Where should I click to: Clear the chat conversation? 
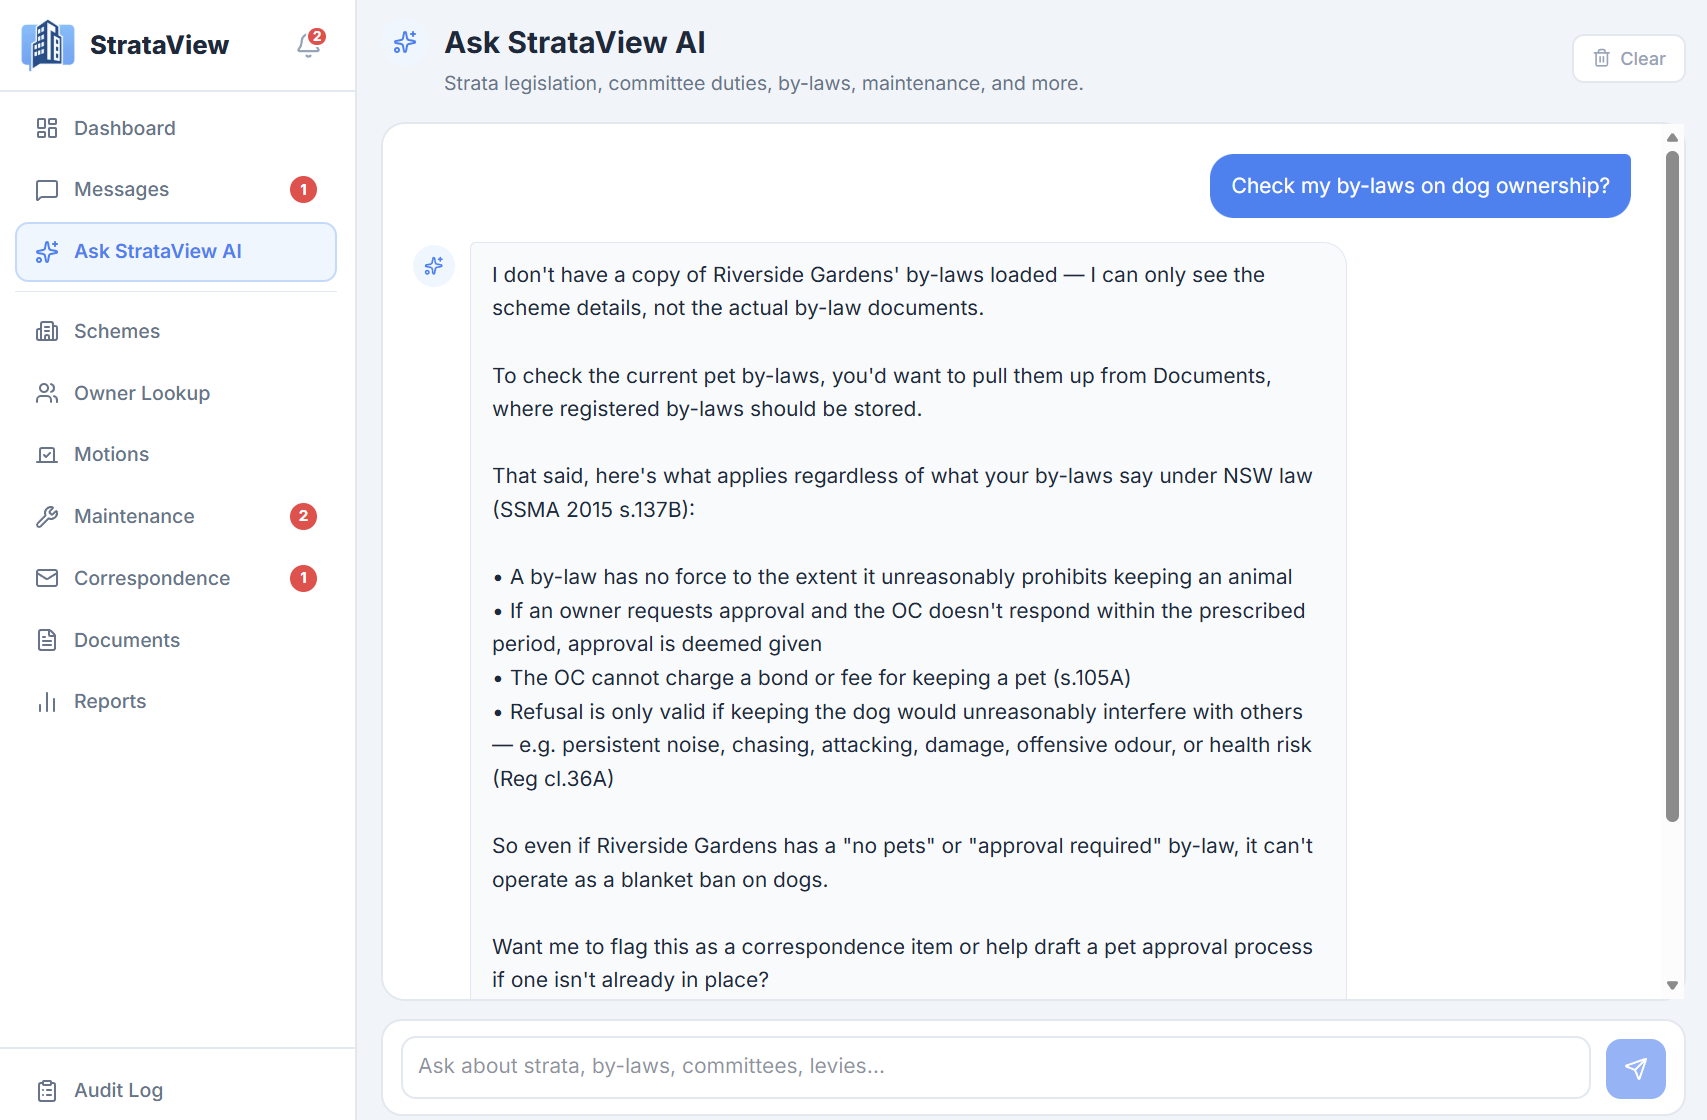coord(1629,59)
